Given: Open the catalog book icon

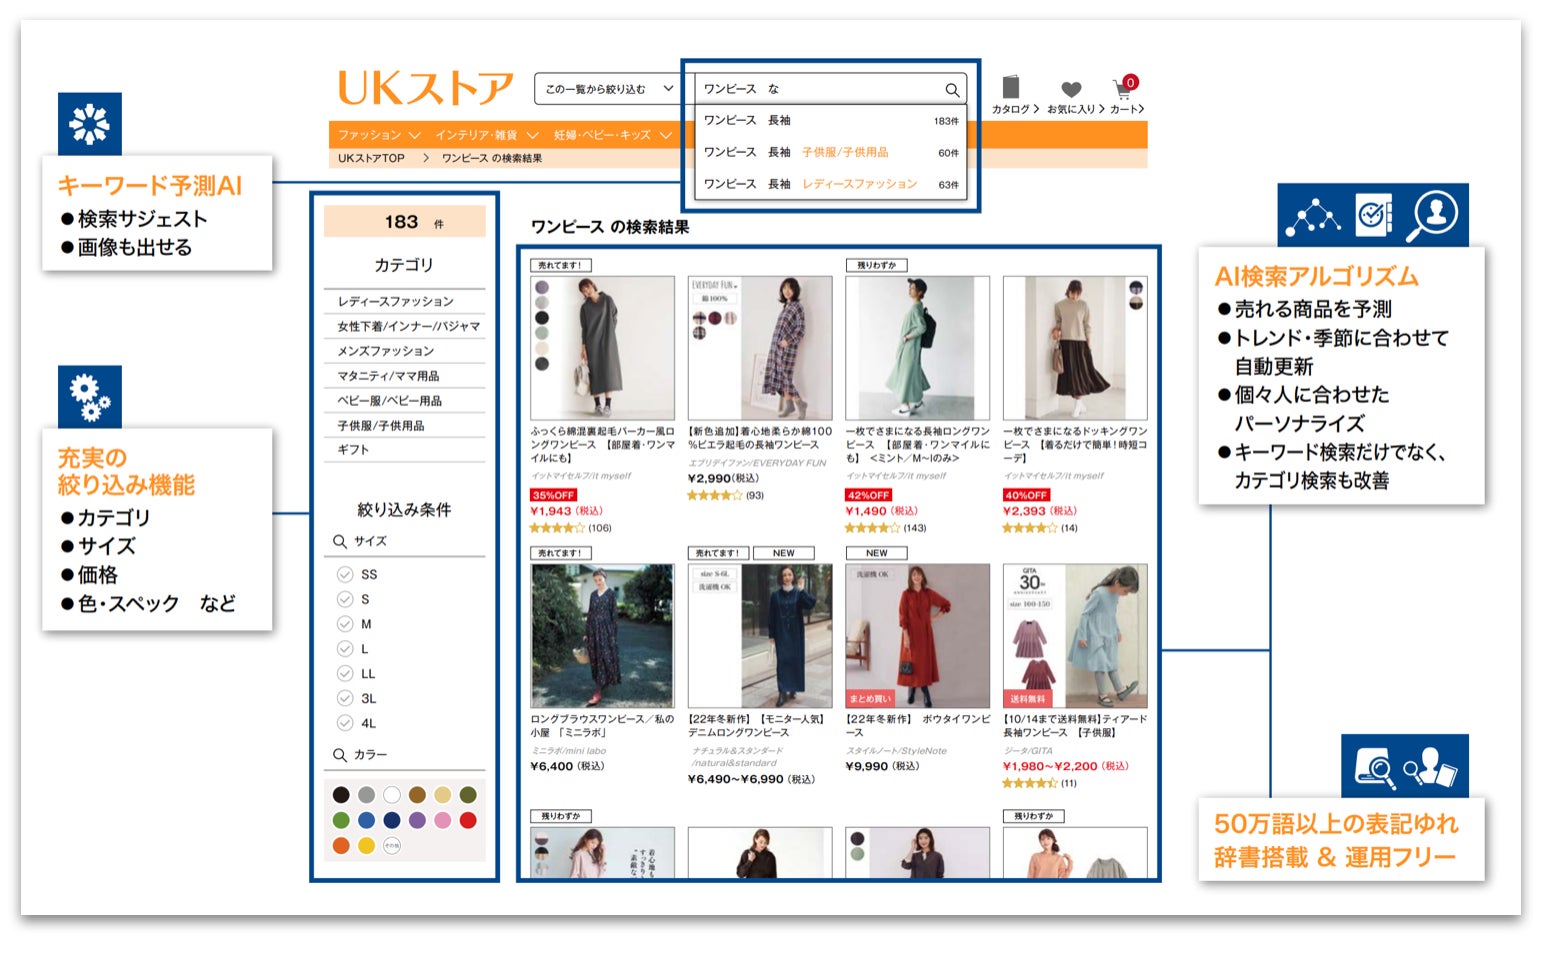Looking at the screenshot, I should [1011, 87].
